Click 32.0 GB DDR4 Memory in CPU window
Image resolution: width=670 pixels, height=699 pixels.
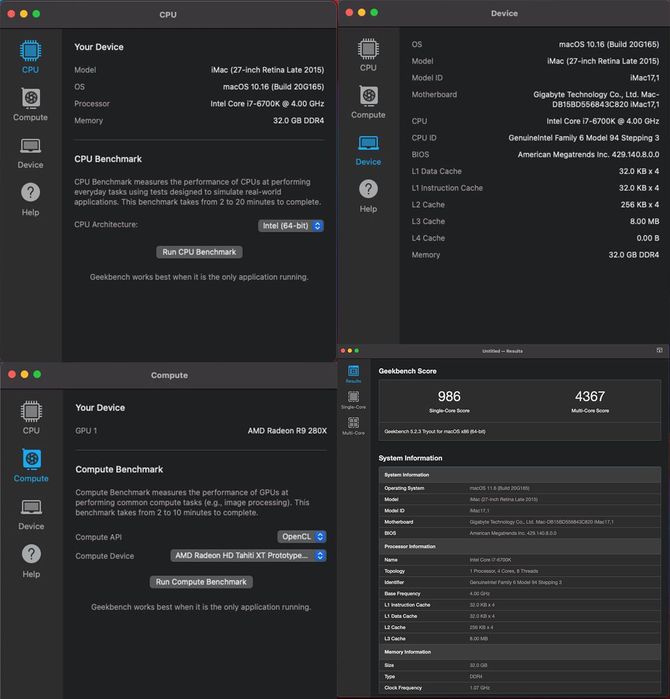tap(298, 120)
